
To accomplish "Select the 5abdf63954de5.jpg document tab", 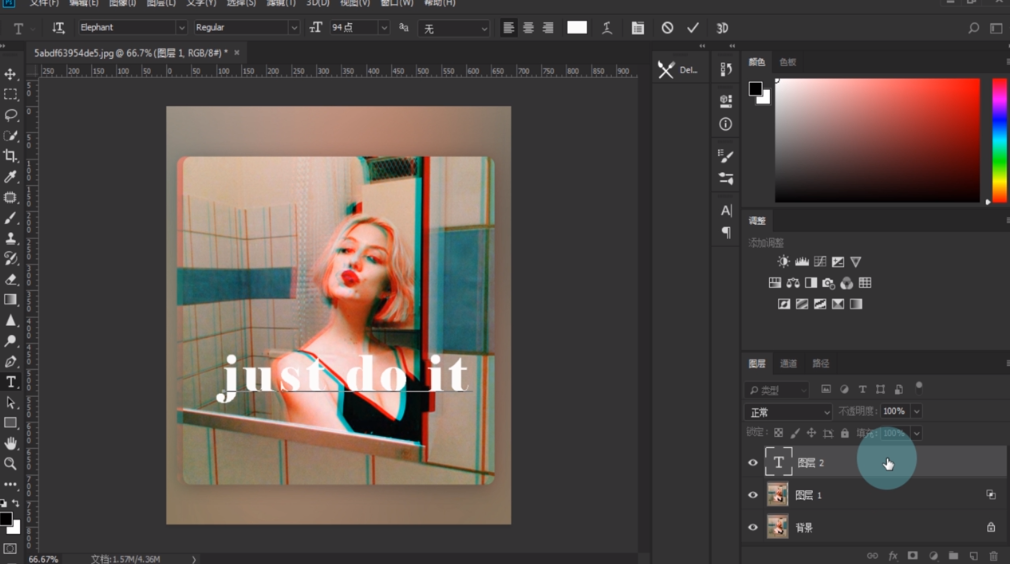I will pos(131,53).
